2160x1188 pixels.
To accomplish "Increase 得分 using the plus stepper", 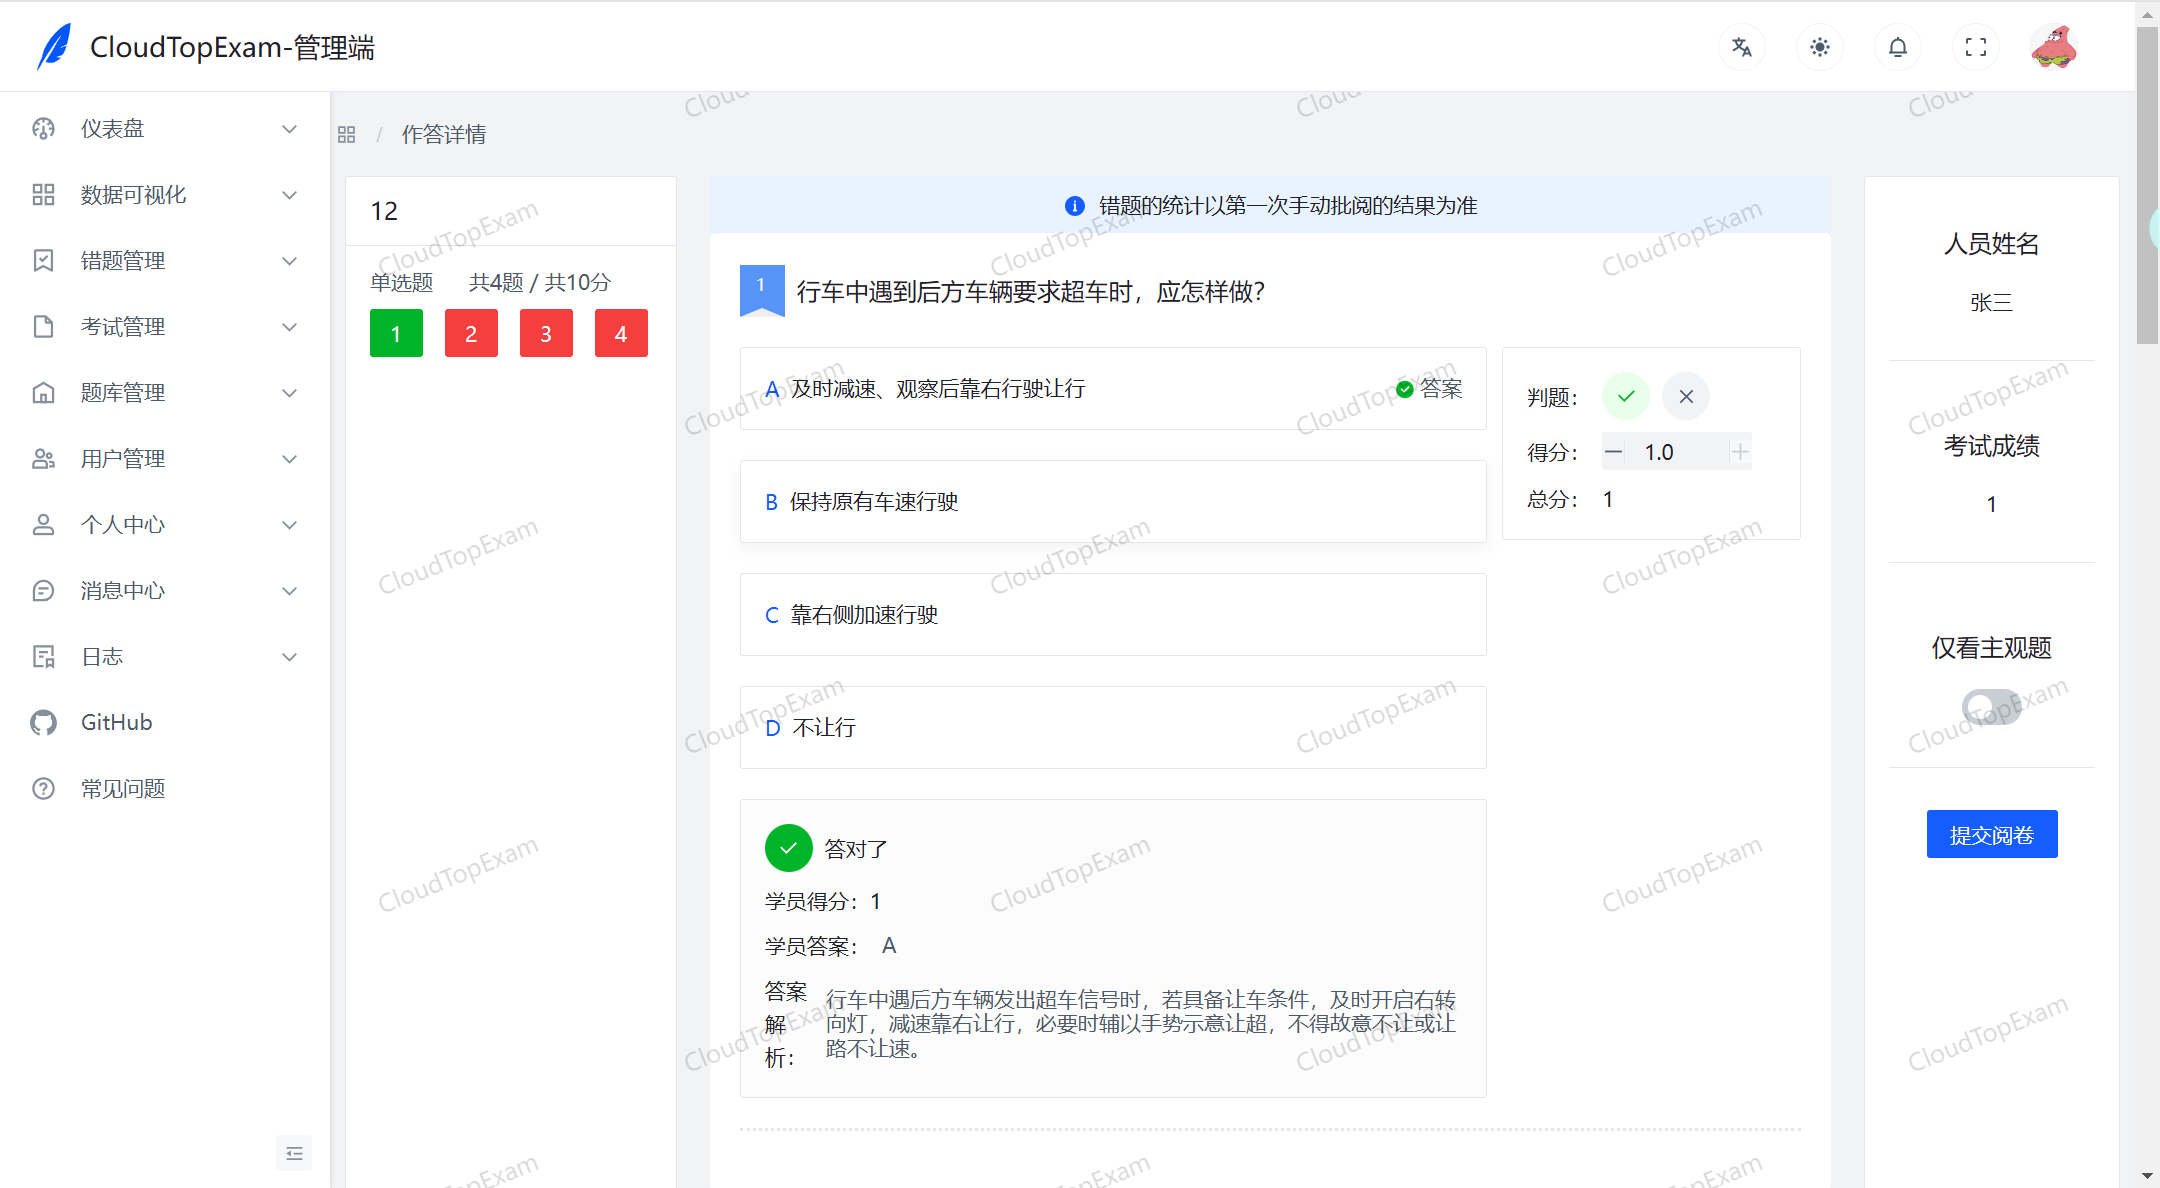I will point(1740,451).
